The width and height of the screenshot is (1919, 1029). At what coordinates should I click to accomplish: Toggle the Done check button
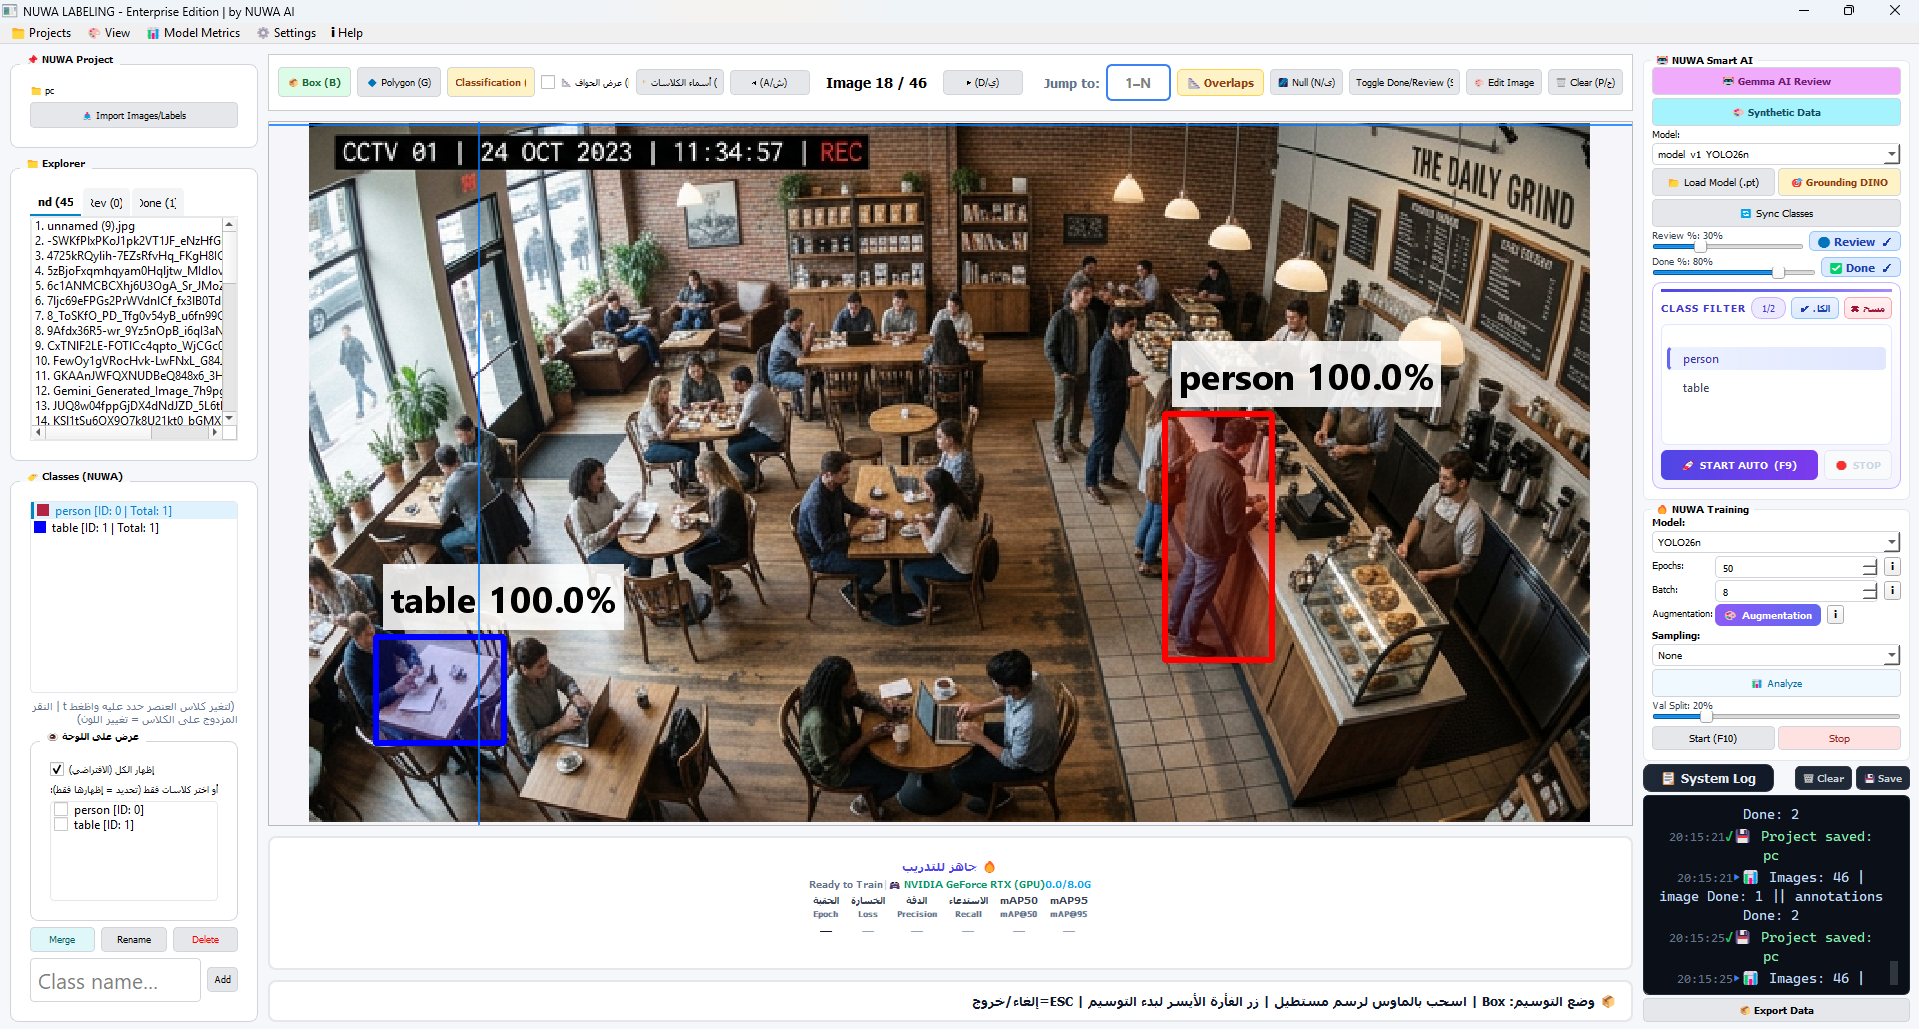coord(1860,268)
